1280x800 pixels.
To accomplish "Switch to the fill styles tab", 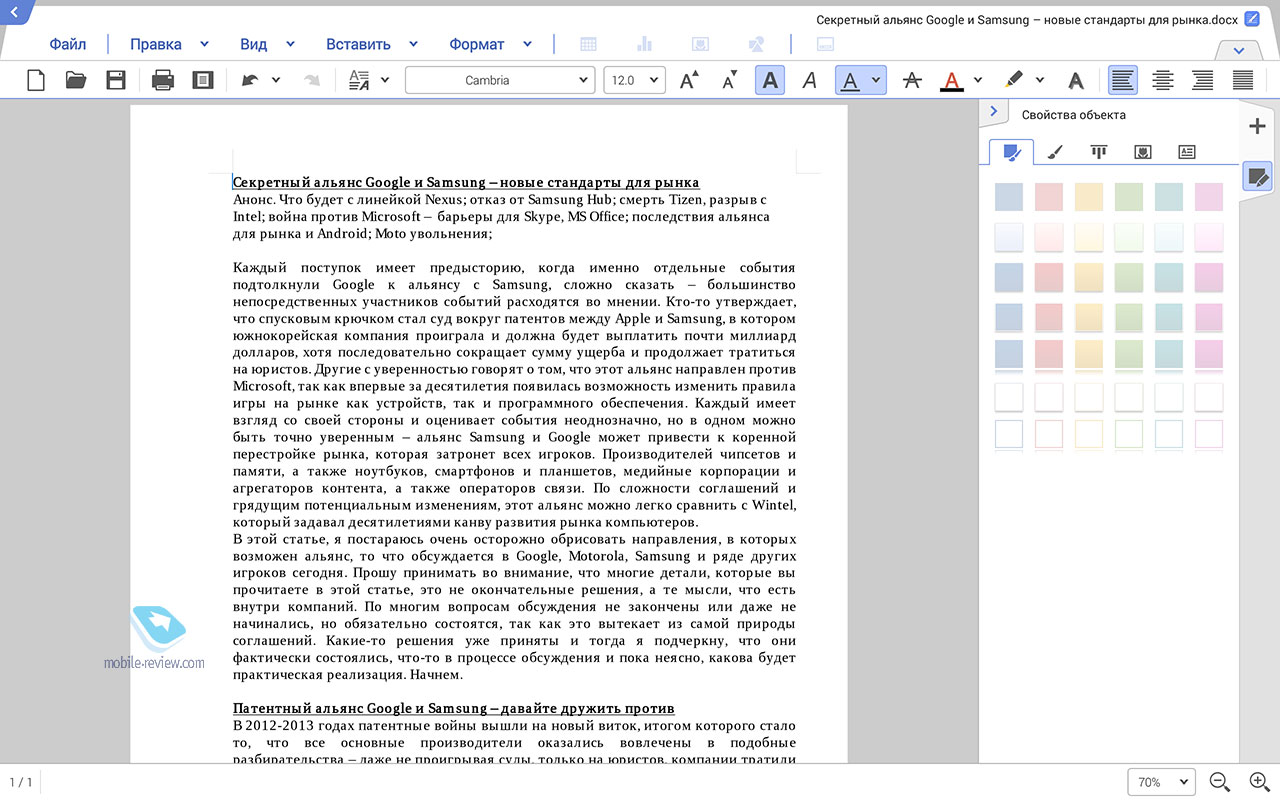I will point(1012,152).
